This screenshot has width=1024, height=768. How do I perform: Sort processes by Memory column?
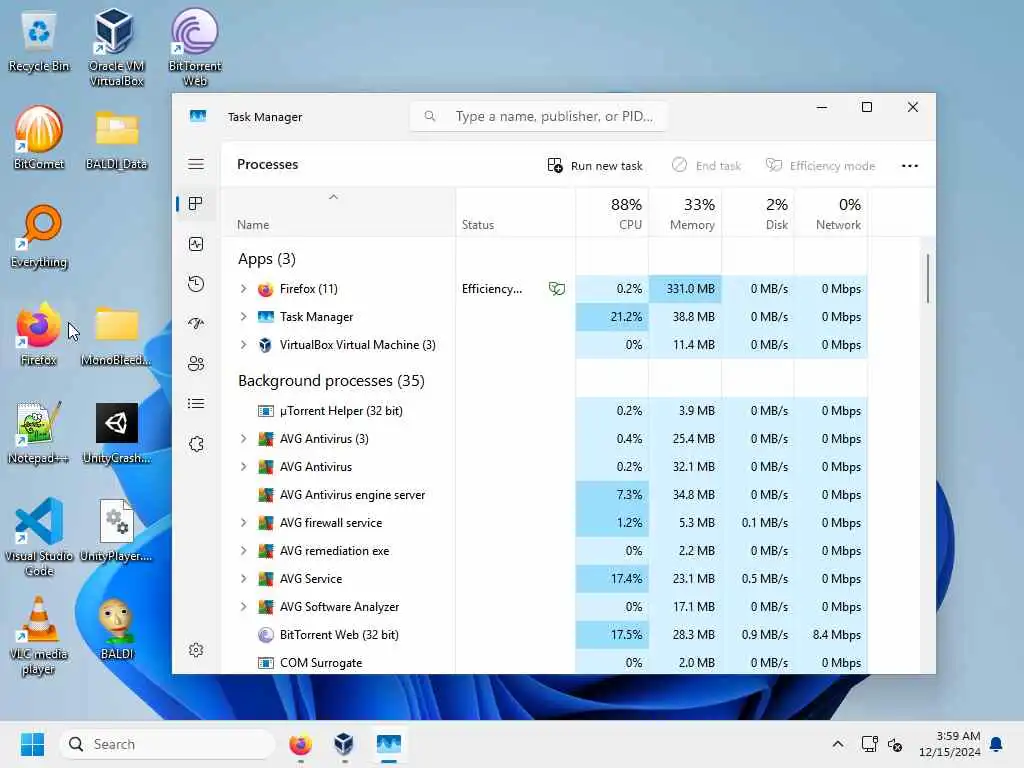[x=685, y=212]
